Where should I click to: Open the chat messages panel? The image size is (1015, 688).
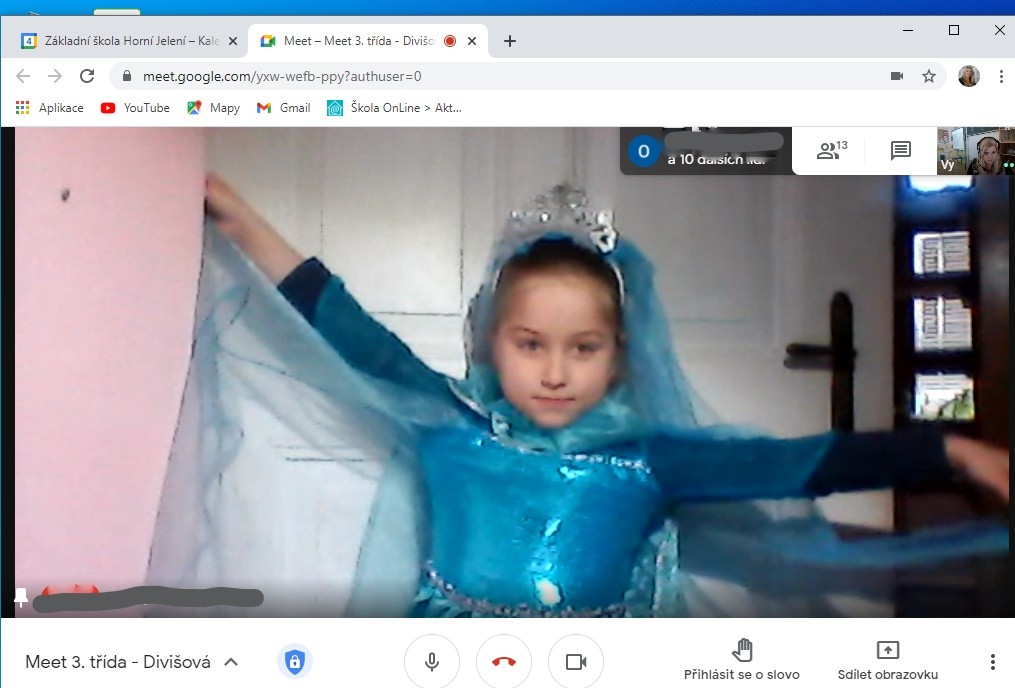(900, 151)
